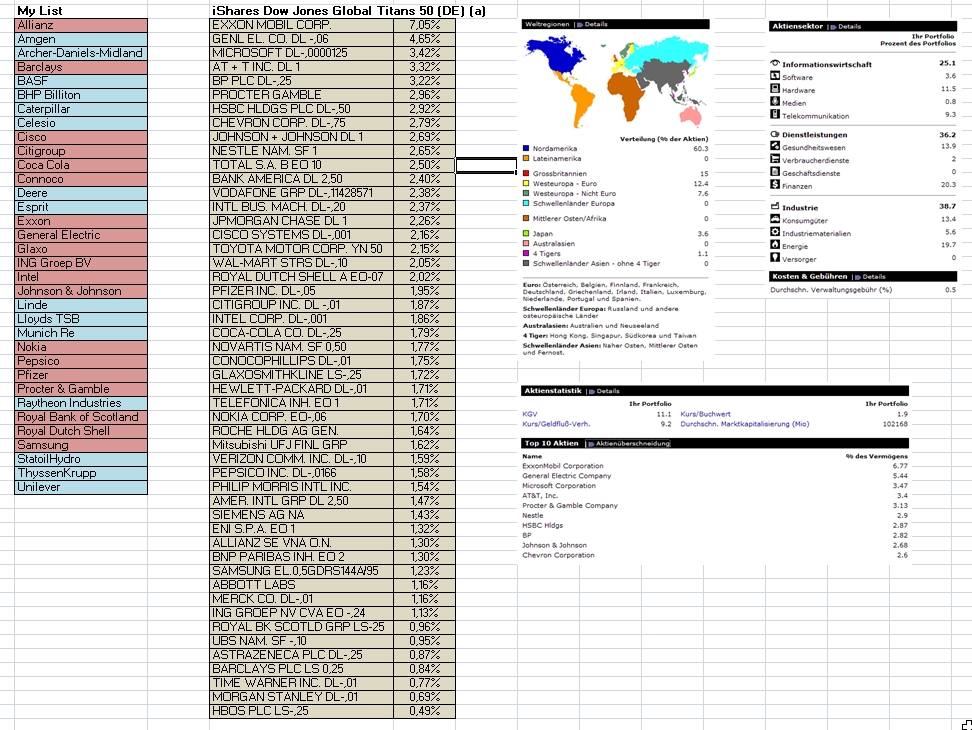Click the Geschäftsdienste sector icon
The image size is (972, 730).
774,172
